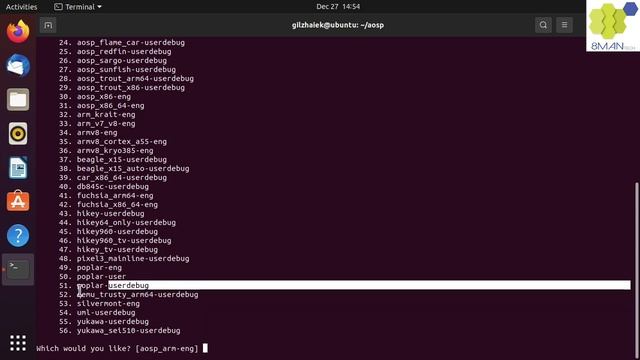Click line 40 db845c-userdebug
The width and height of the screenshot is (640, 360).
tap(104, 186)
